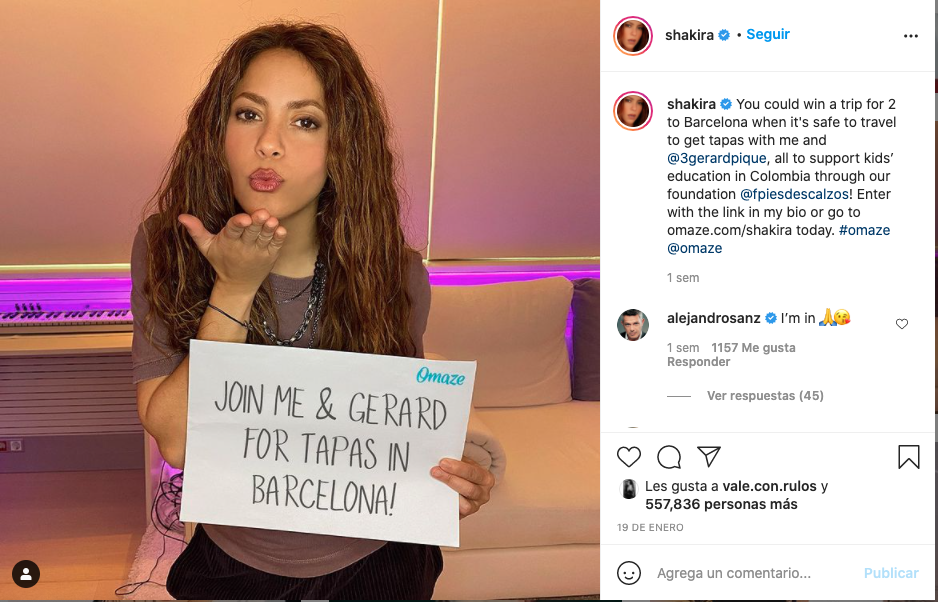Save post with bookmark icon
This screenshot has height=602, width=938.
[x=909, y=457]
